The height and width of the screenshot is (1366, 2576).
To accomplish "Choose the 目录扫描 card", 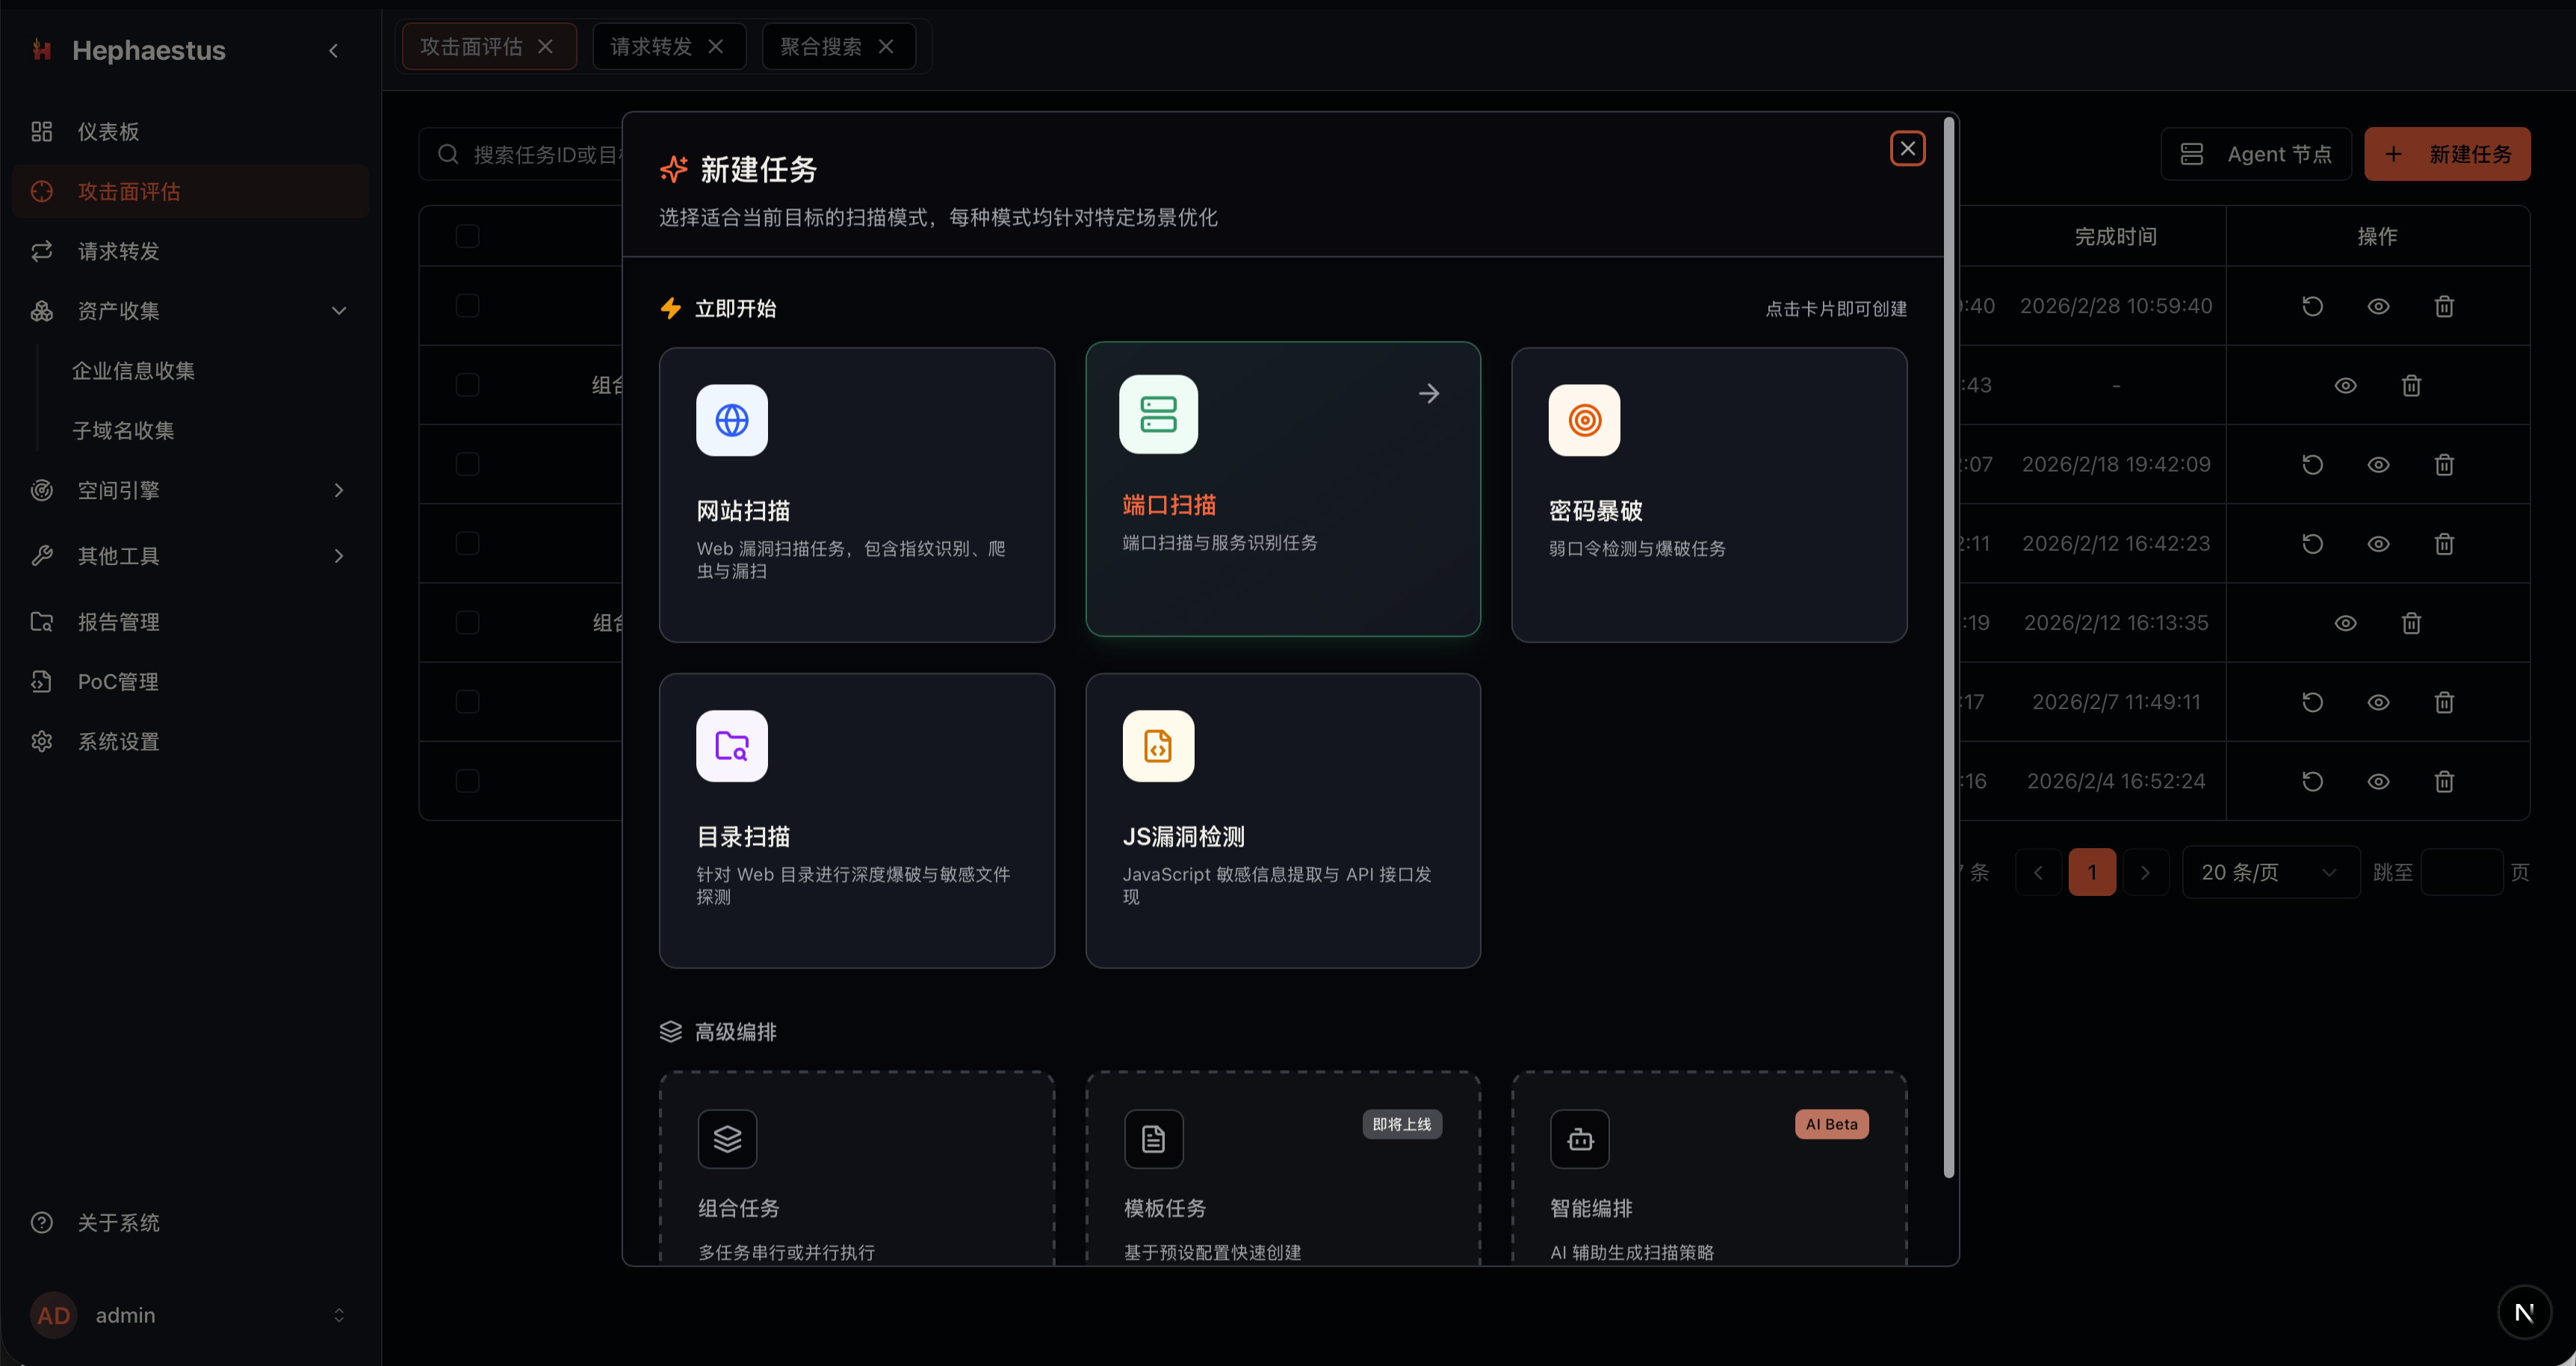I will [856, 820].
